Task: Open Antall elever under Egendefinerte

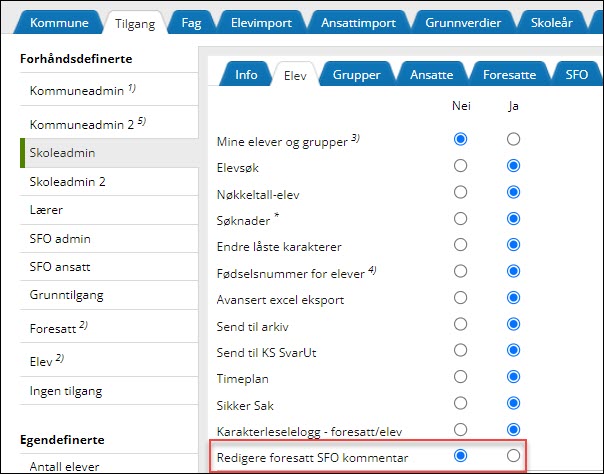Action: tap(66, 465)
